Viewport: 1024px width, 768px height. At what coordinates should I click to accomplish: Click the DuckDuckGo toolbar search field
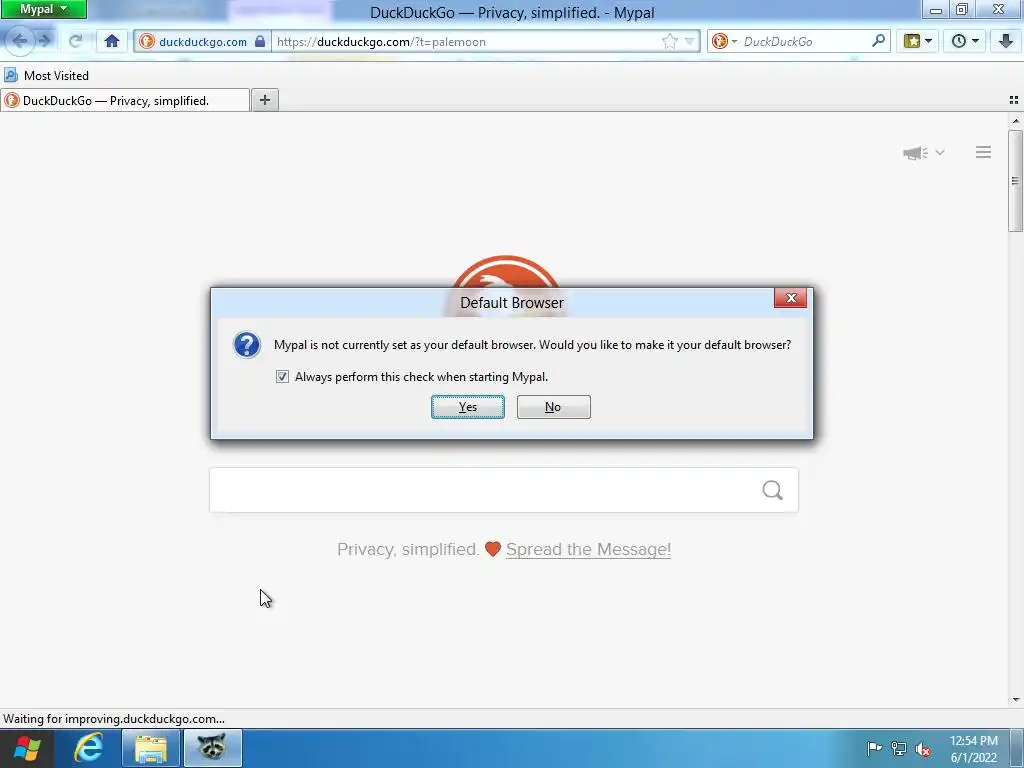pos(805,42)
